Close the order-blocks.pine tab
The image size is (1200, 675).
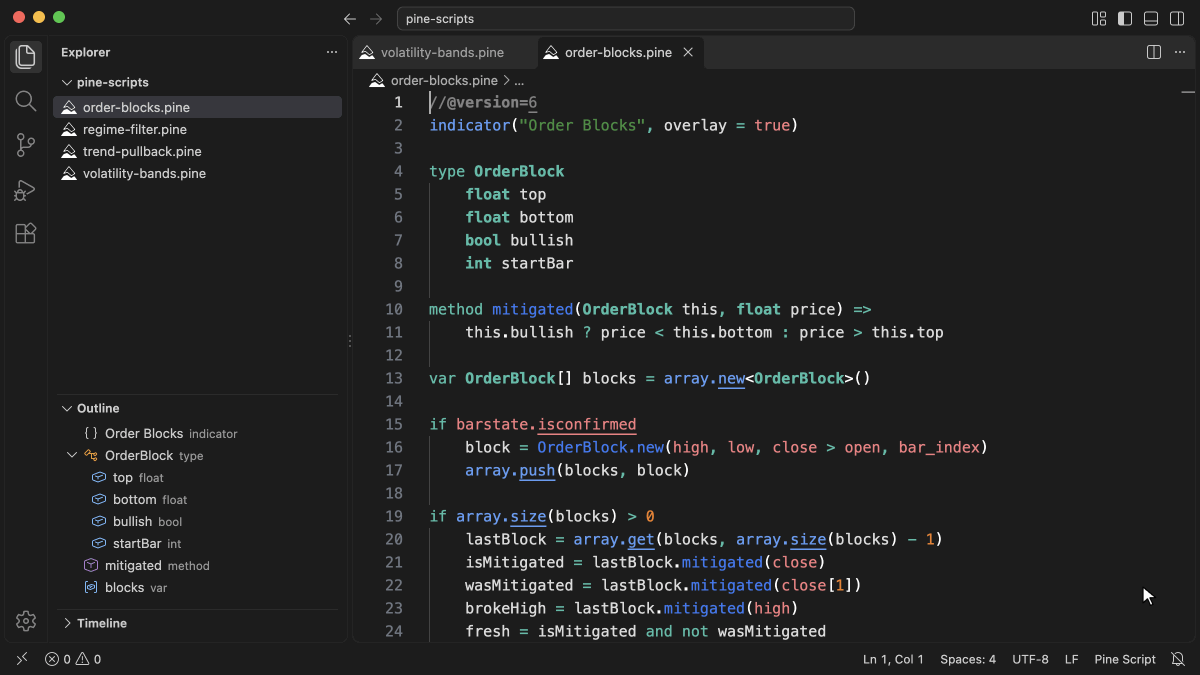point(688,52)
